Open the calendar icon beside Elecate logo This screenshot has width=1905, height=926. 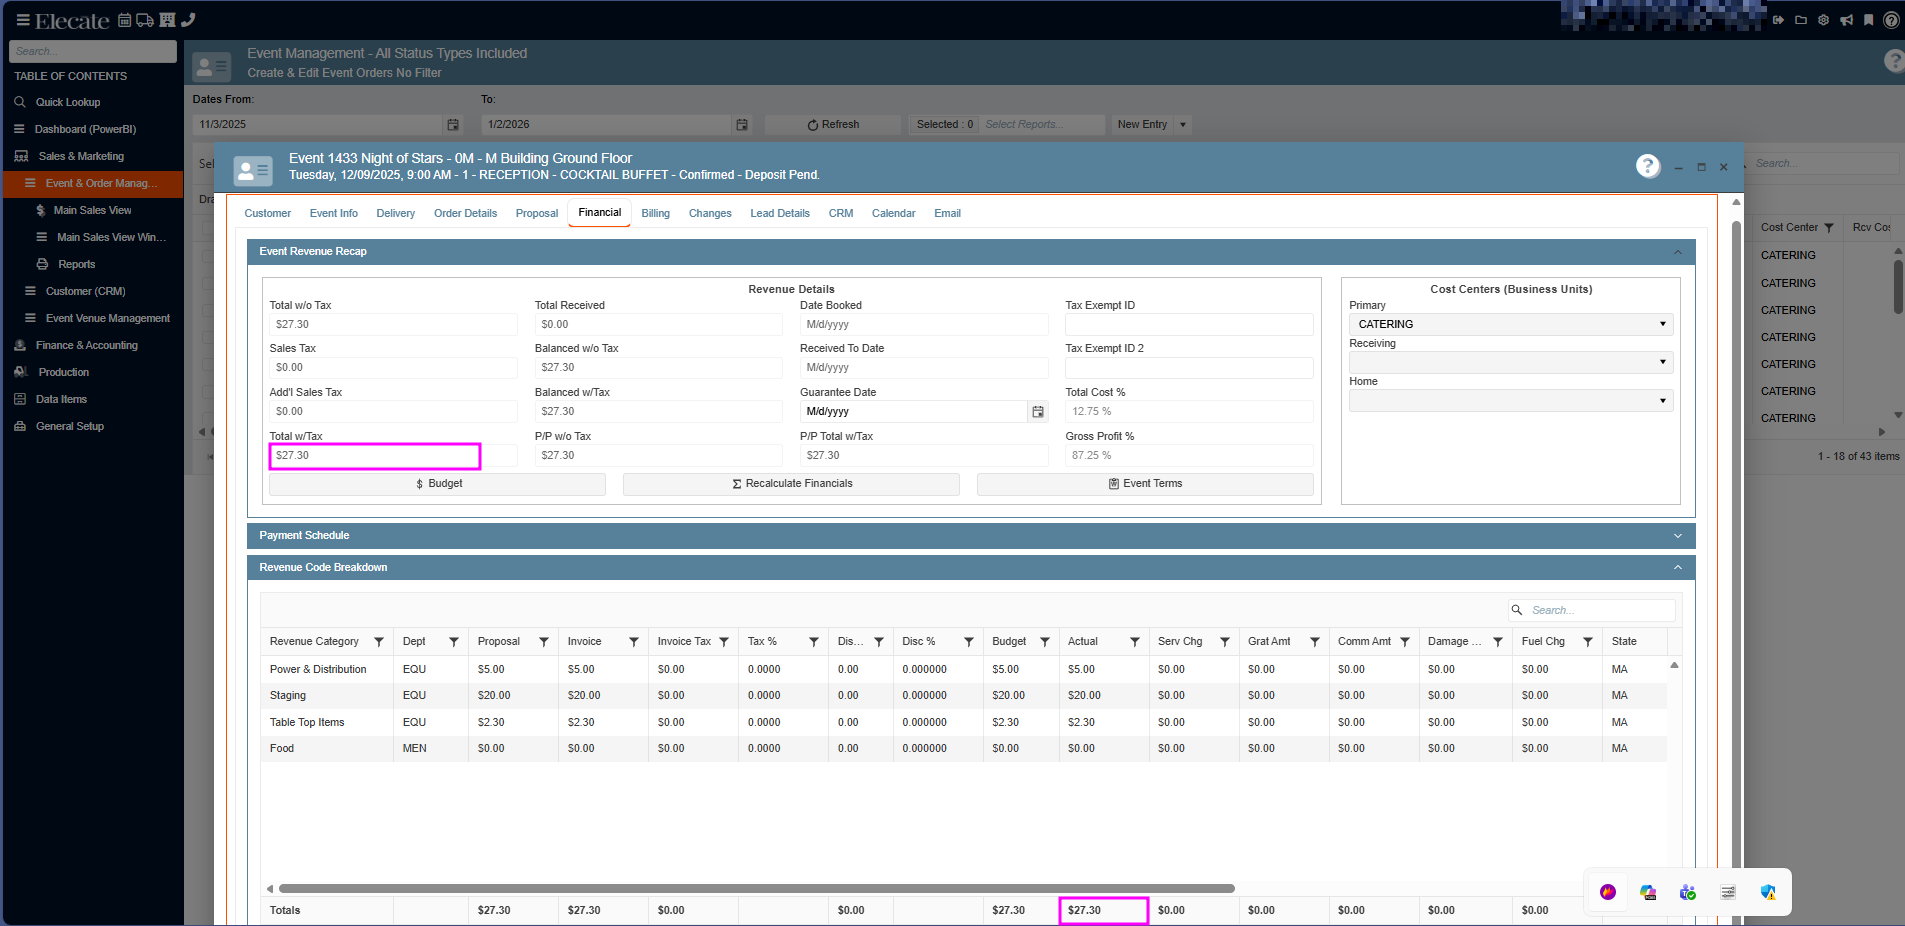pos(125,20)
